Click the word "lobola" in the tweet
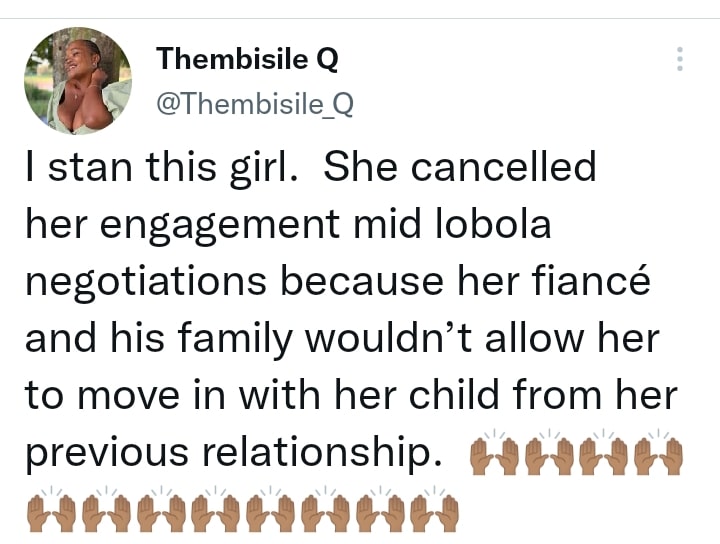 coord(491,224)
